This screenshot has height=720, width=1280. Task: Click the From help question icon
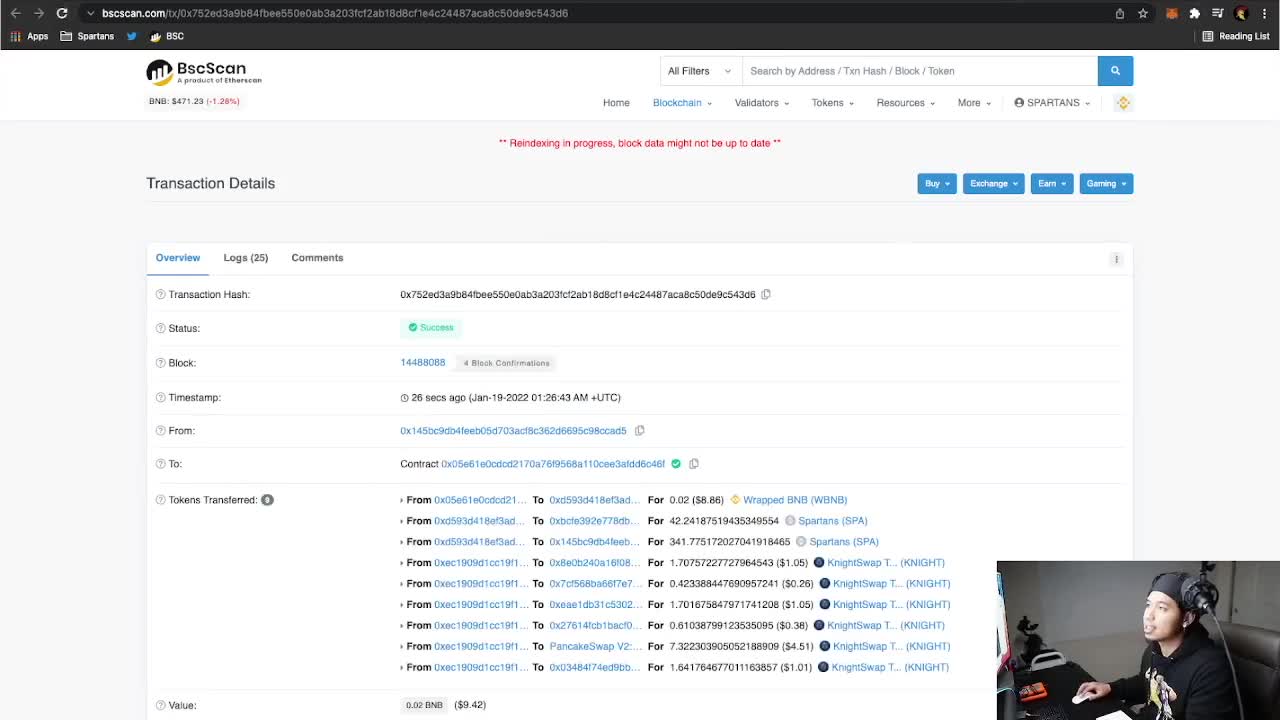[x=160, y=431]
